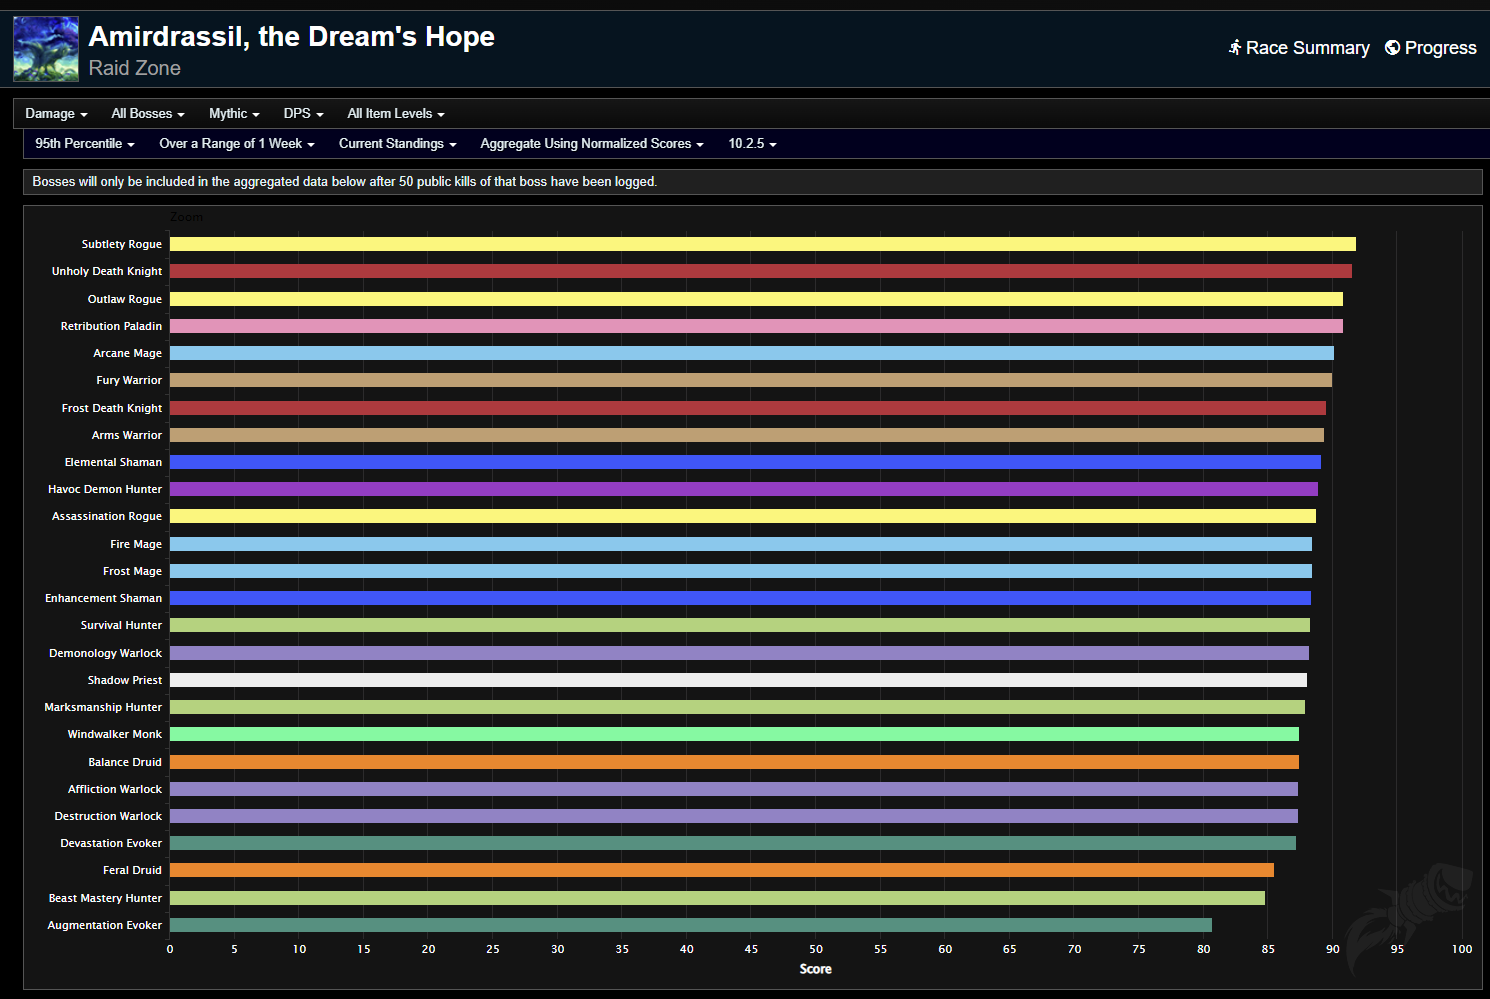Open the 10.2.5 patch version dropdown

[x=752, y=144]
